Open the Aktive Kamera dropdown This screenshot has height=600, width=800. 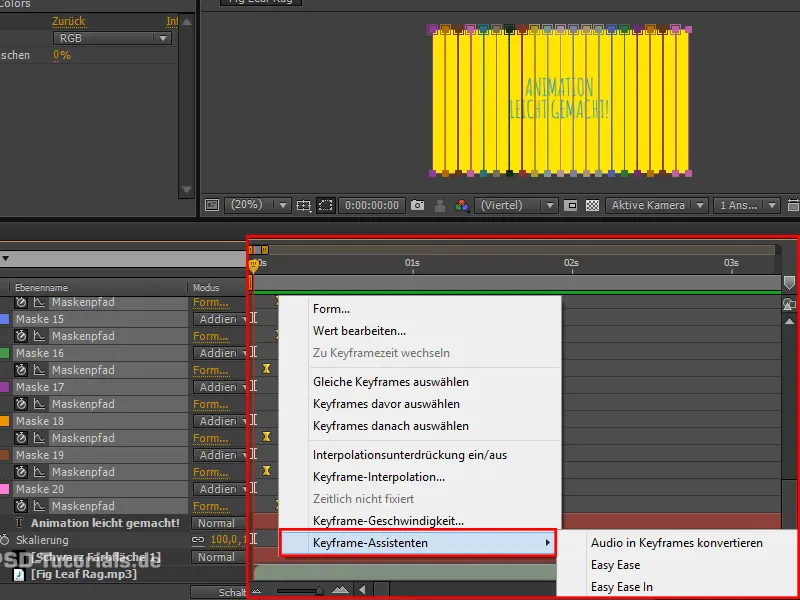(x=656, y=205)
